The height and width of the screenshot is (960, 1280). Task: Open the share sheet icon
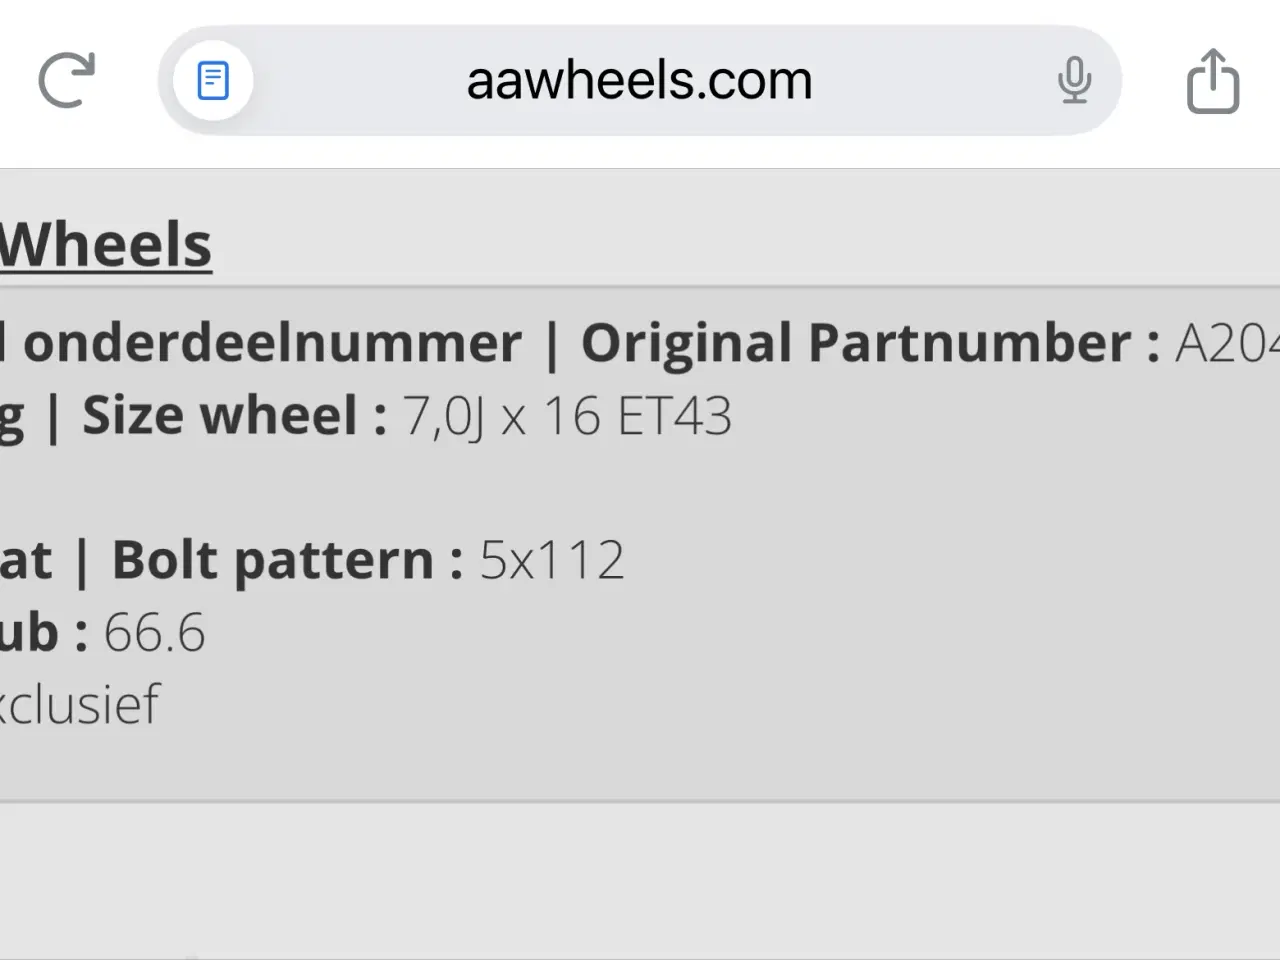1212,80
